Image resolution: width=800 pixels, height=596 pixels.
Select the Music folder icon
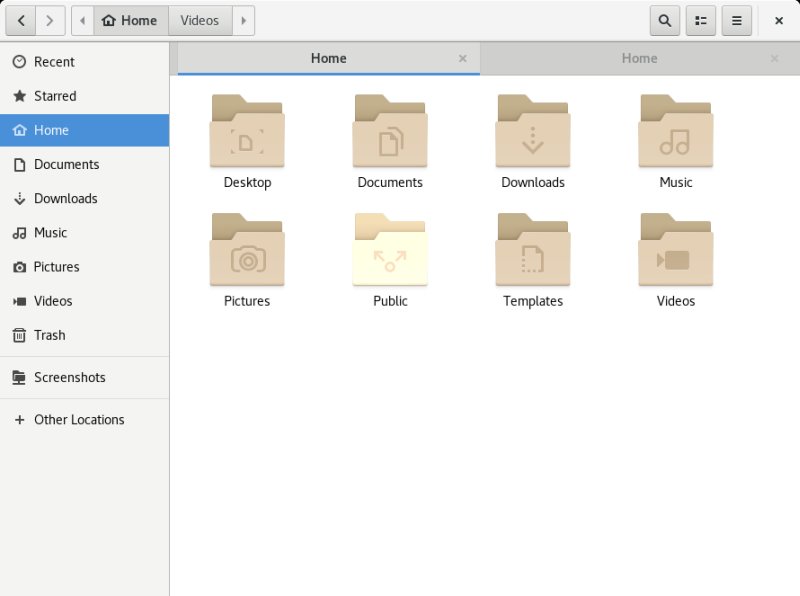point(675,131)
